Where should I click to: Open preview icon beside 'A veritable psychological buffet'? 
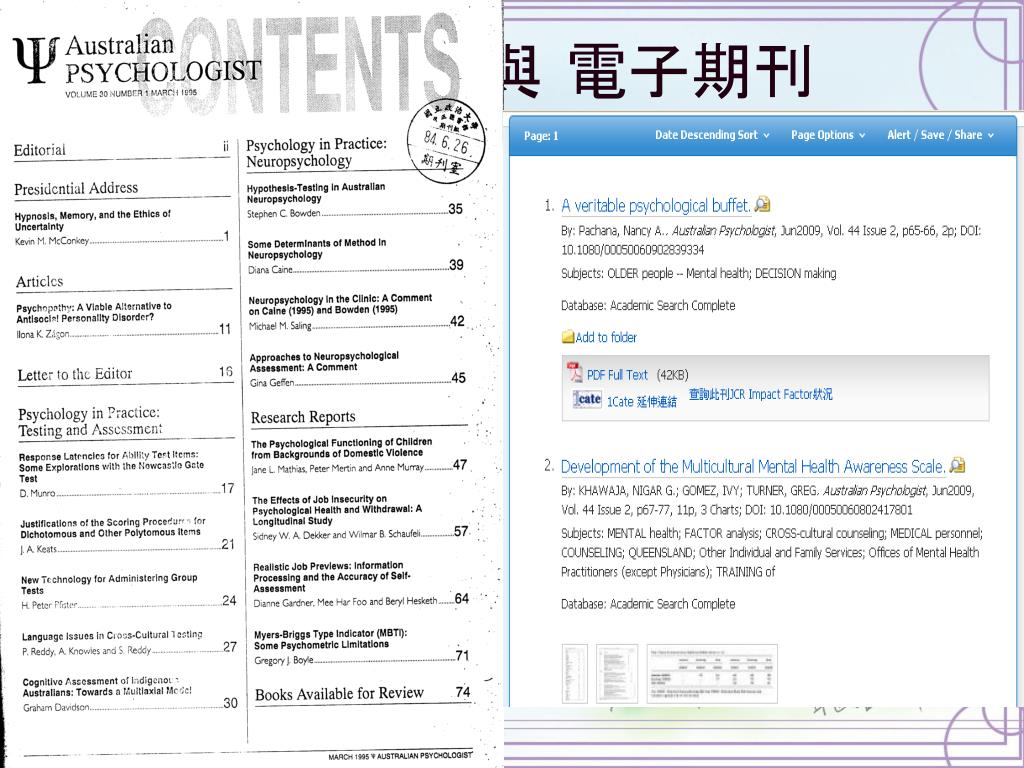762,205
